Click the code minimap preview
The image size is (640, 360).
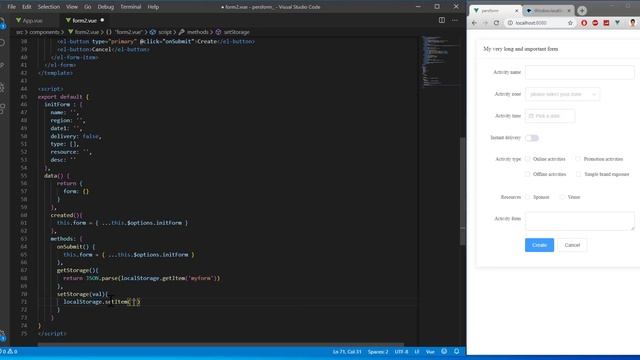[440, 61]
